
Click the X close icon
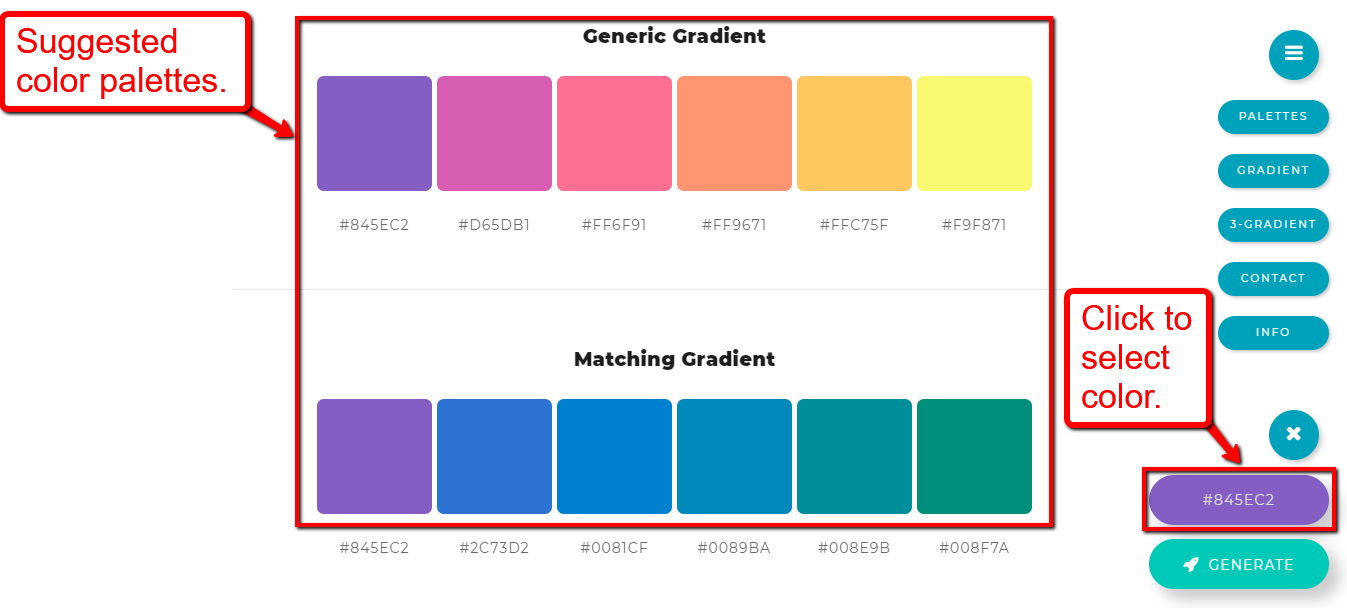[x=1293, y=435]
